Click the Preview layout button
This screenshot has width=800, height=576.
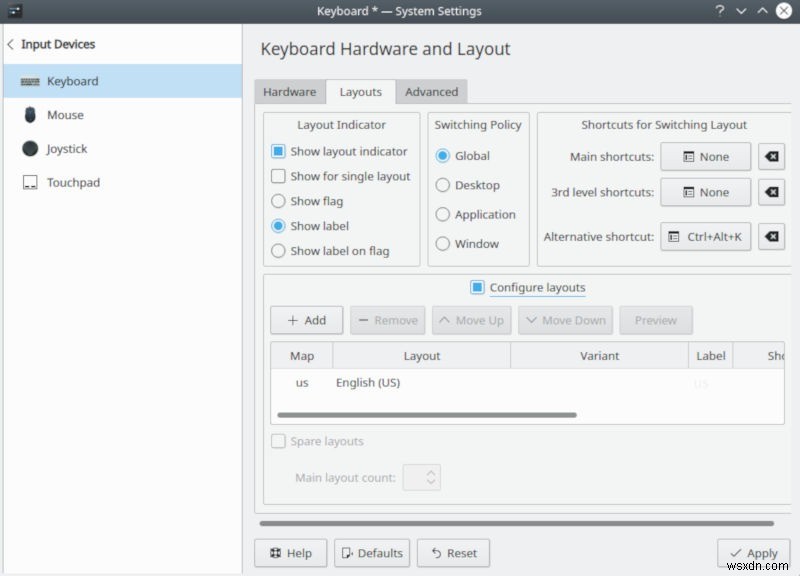(656, 320)
